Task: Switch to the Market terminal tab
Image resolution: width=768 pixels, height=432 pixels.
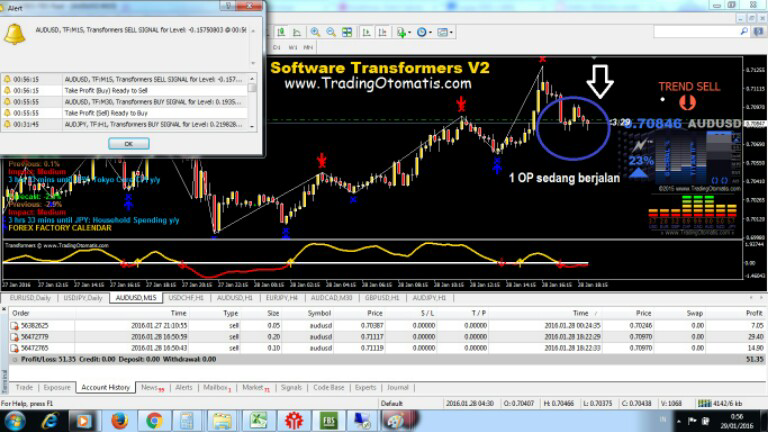Action: click(256, 387)
